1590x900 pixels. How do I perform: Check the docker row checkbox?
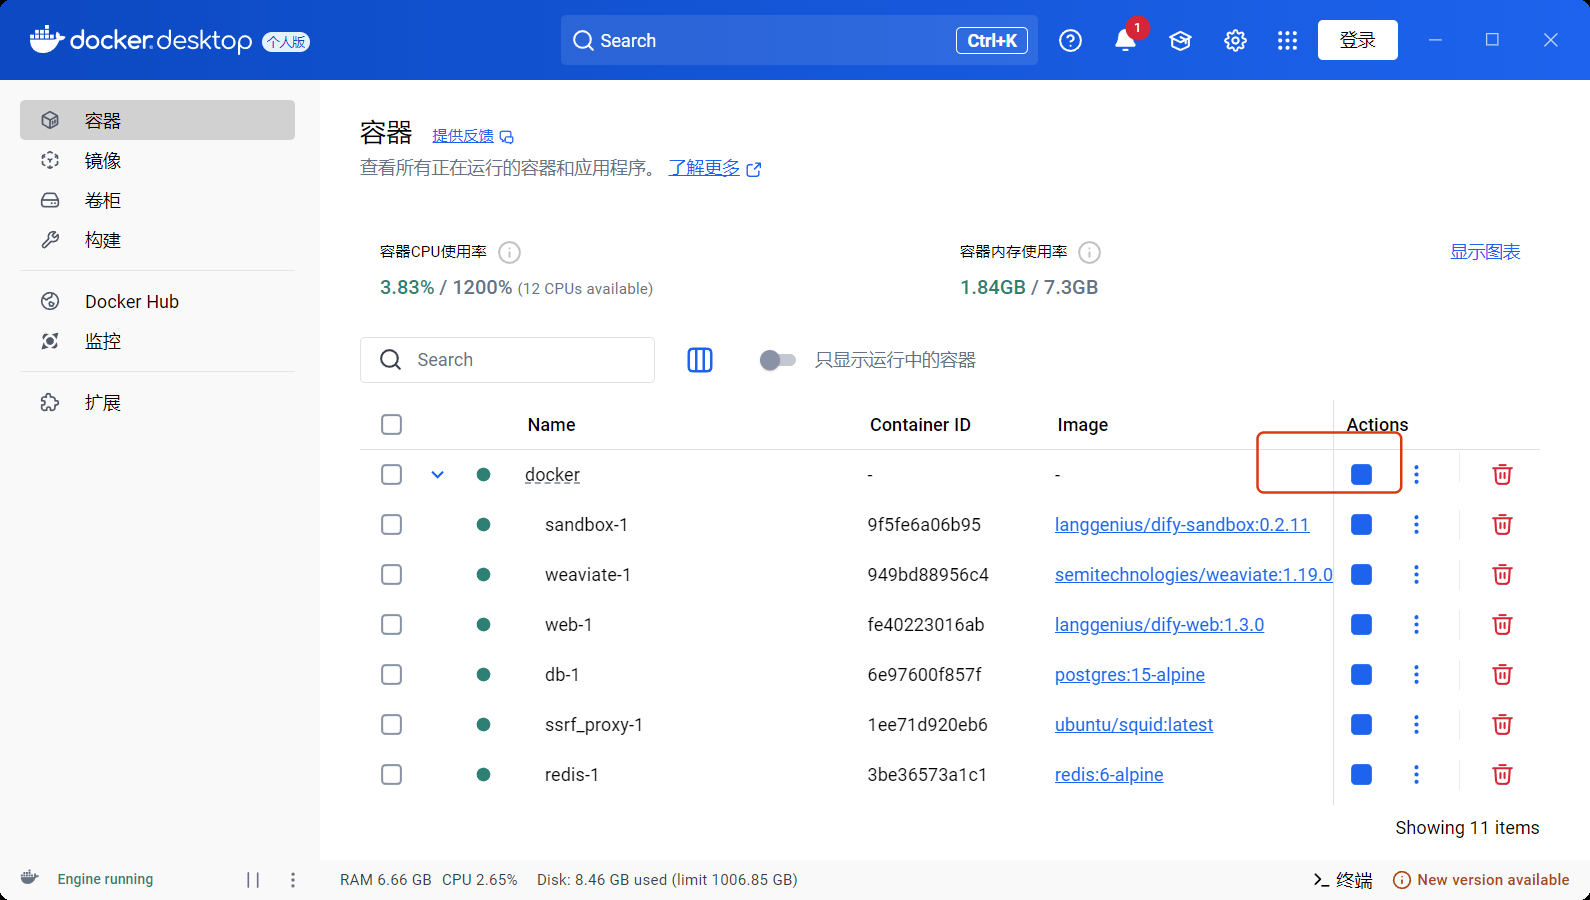(391, 475)
